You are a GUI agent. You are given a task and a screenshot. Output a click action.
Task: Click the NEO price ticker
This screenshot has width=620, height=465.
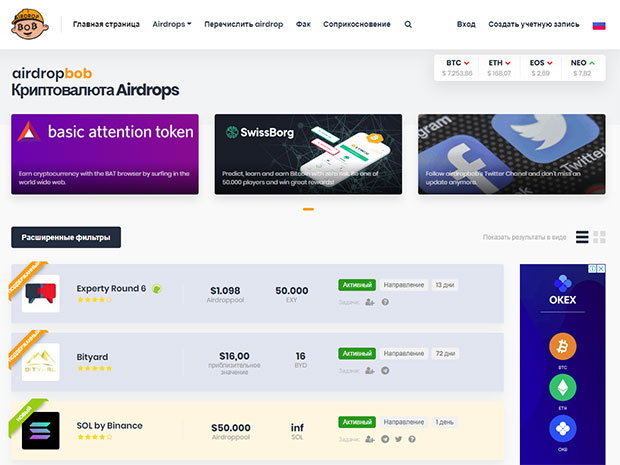click(582, 68)
